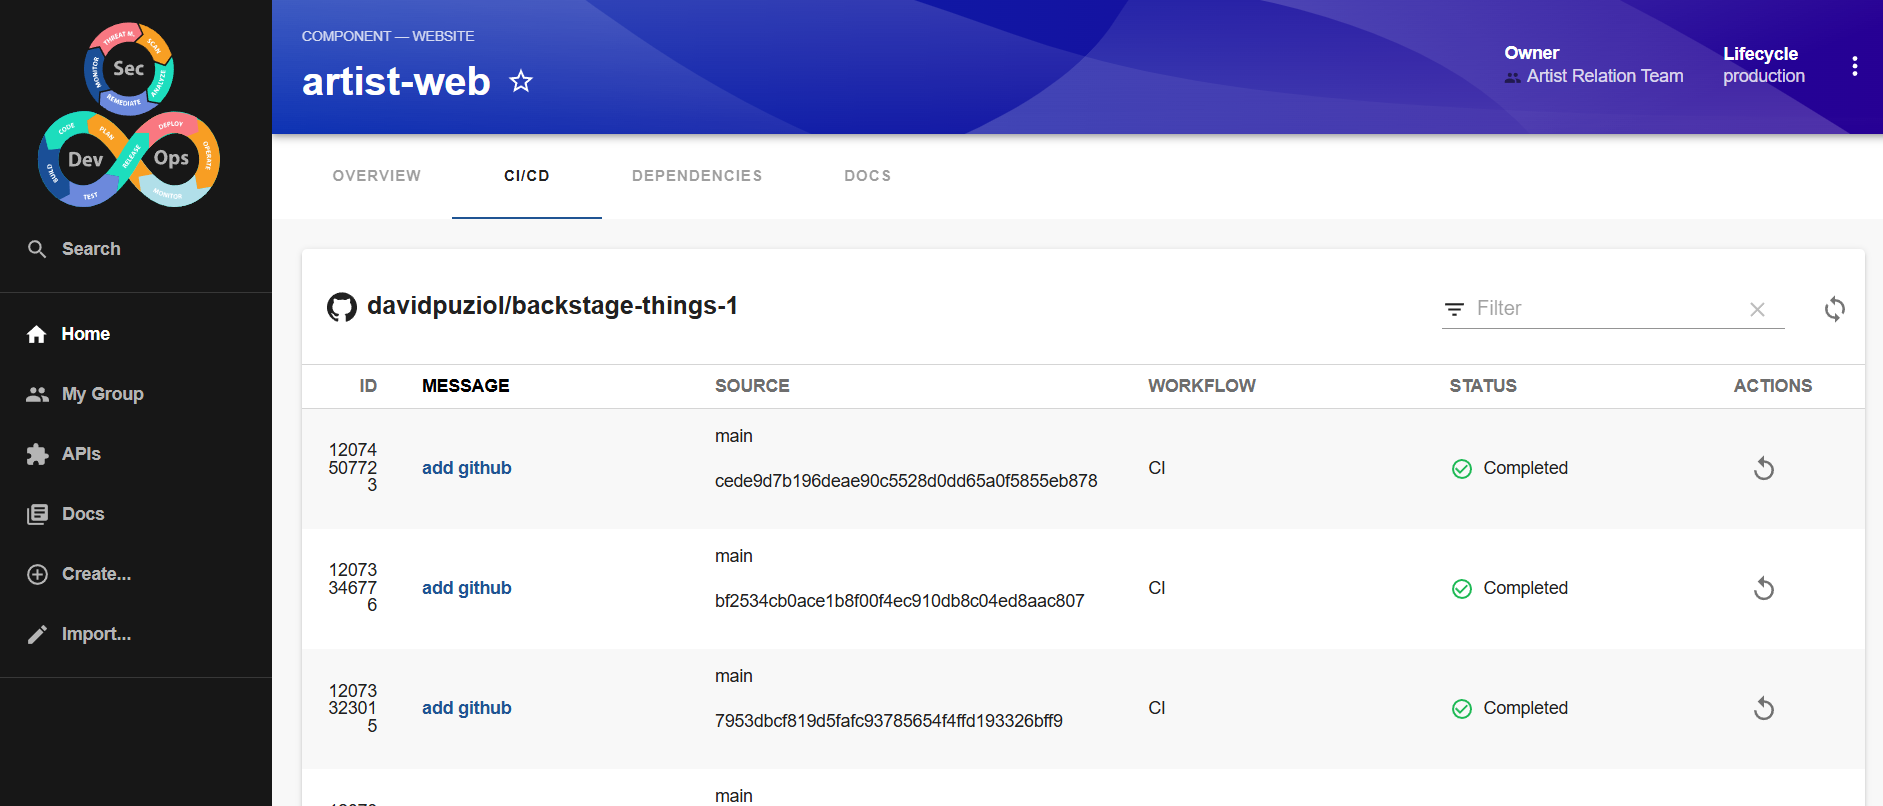
Task: Open the GitHub repository icon
Action: [x=342, y=307]
